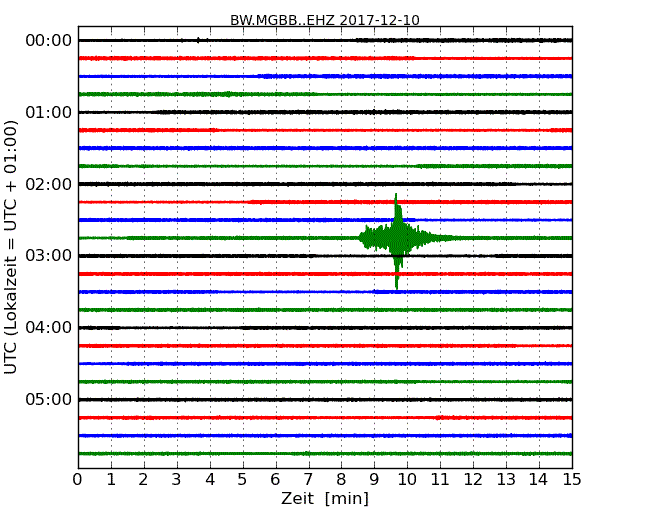The image size is (650, 520).
Task: Click x-axis tick label 14
Action: point(539,479)
